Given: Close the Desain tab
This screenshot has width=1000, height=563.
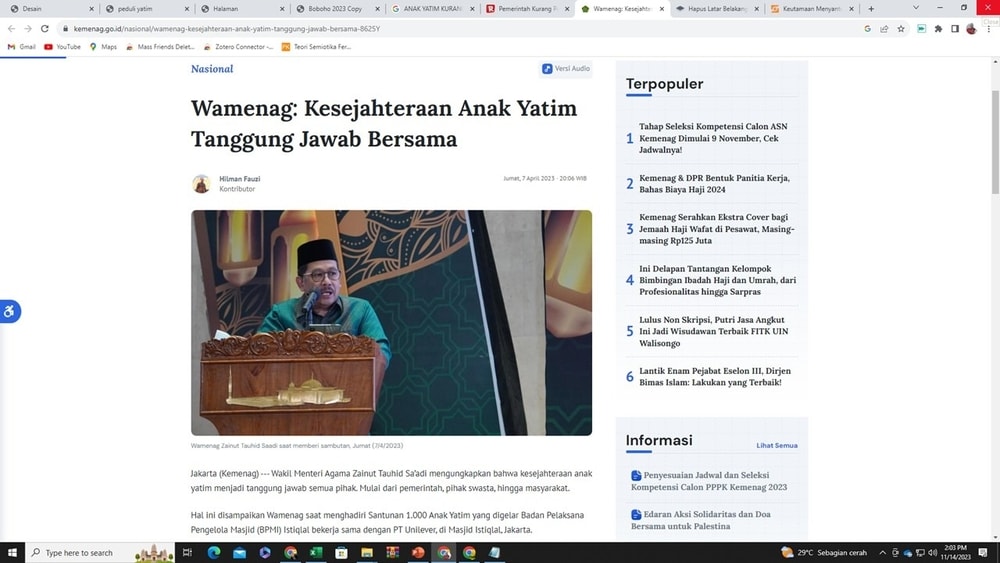Looking at the screenshot, I should pyautogui.click(x=91, y=9).
